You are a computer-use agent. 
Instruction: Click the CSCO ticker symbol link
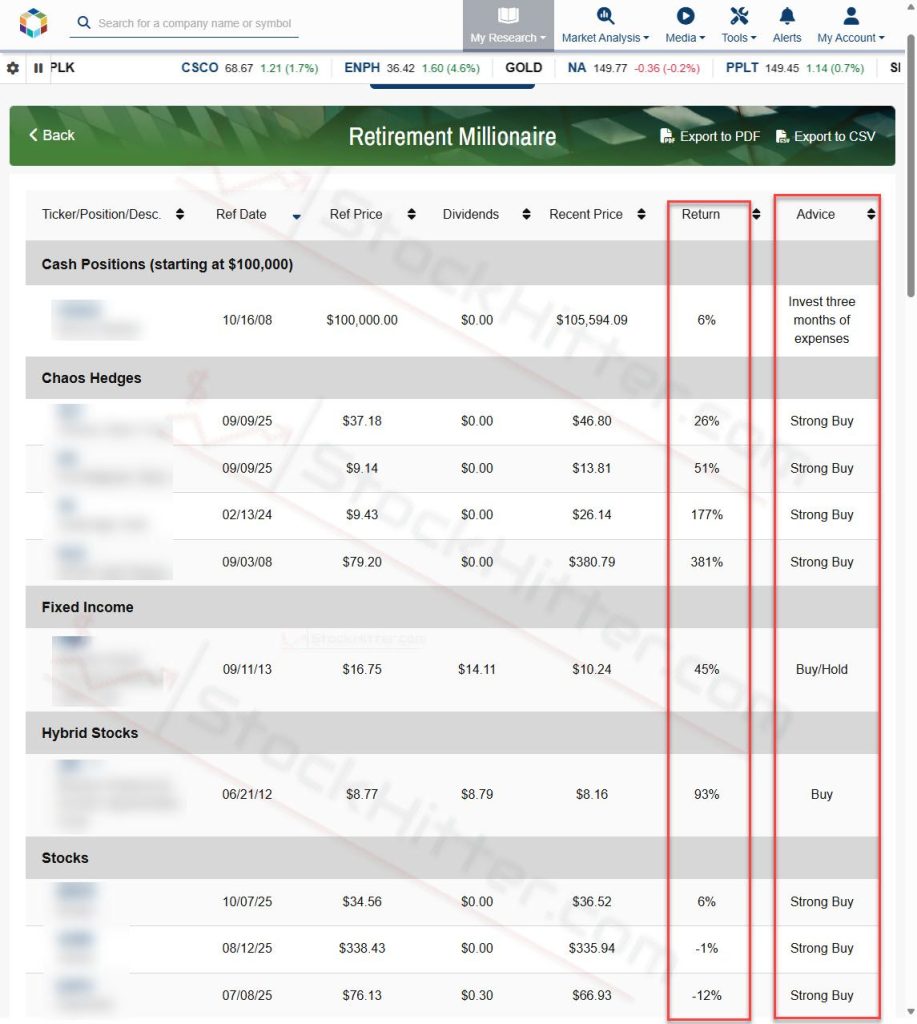pos(198,67)
